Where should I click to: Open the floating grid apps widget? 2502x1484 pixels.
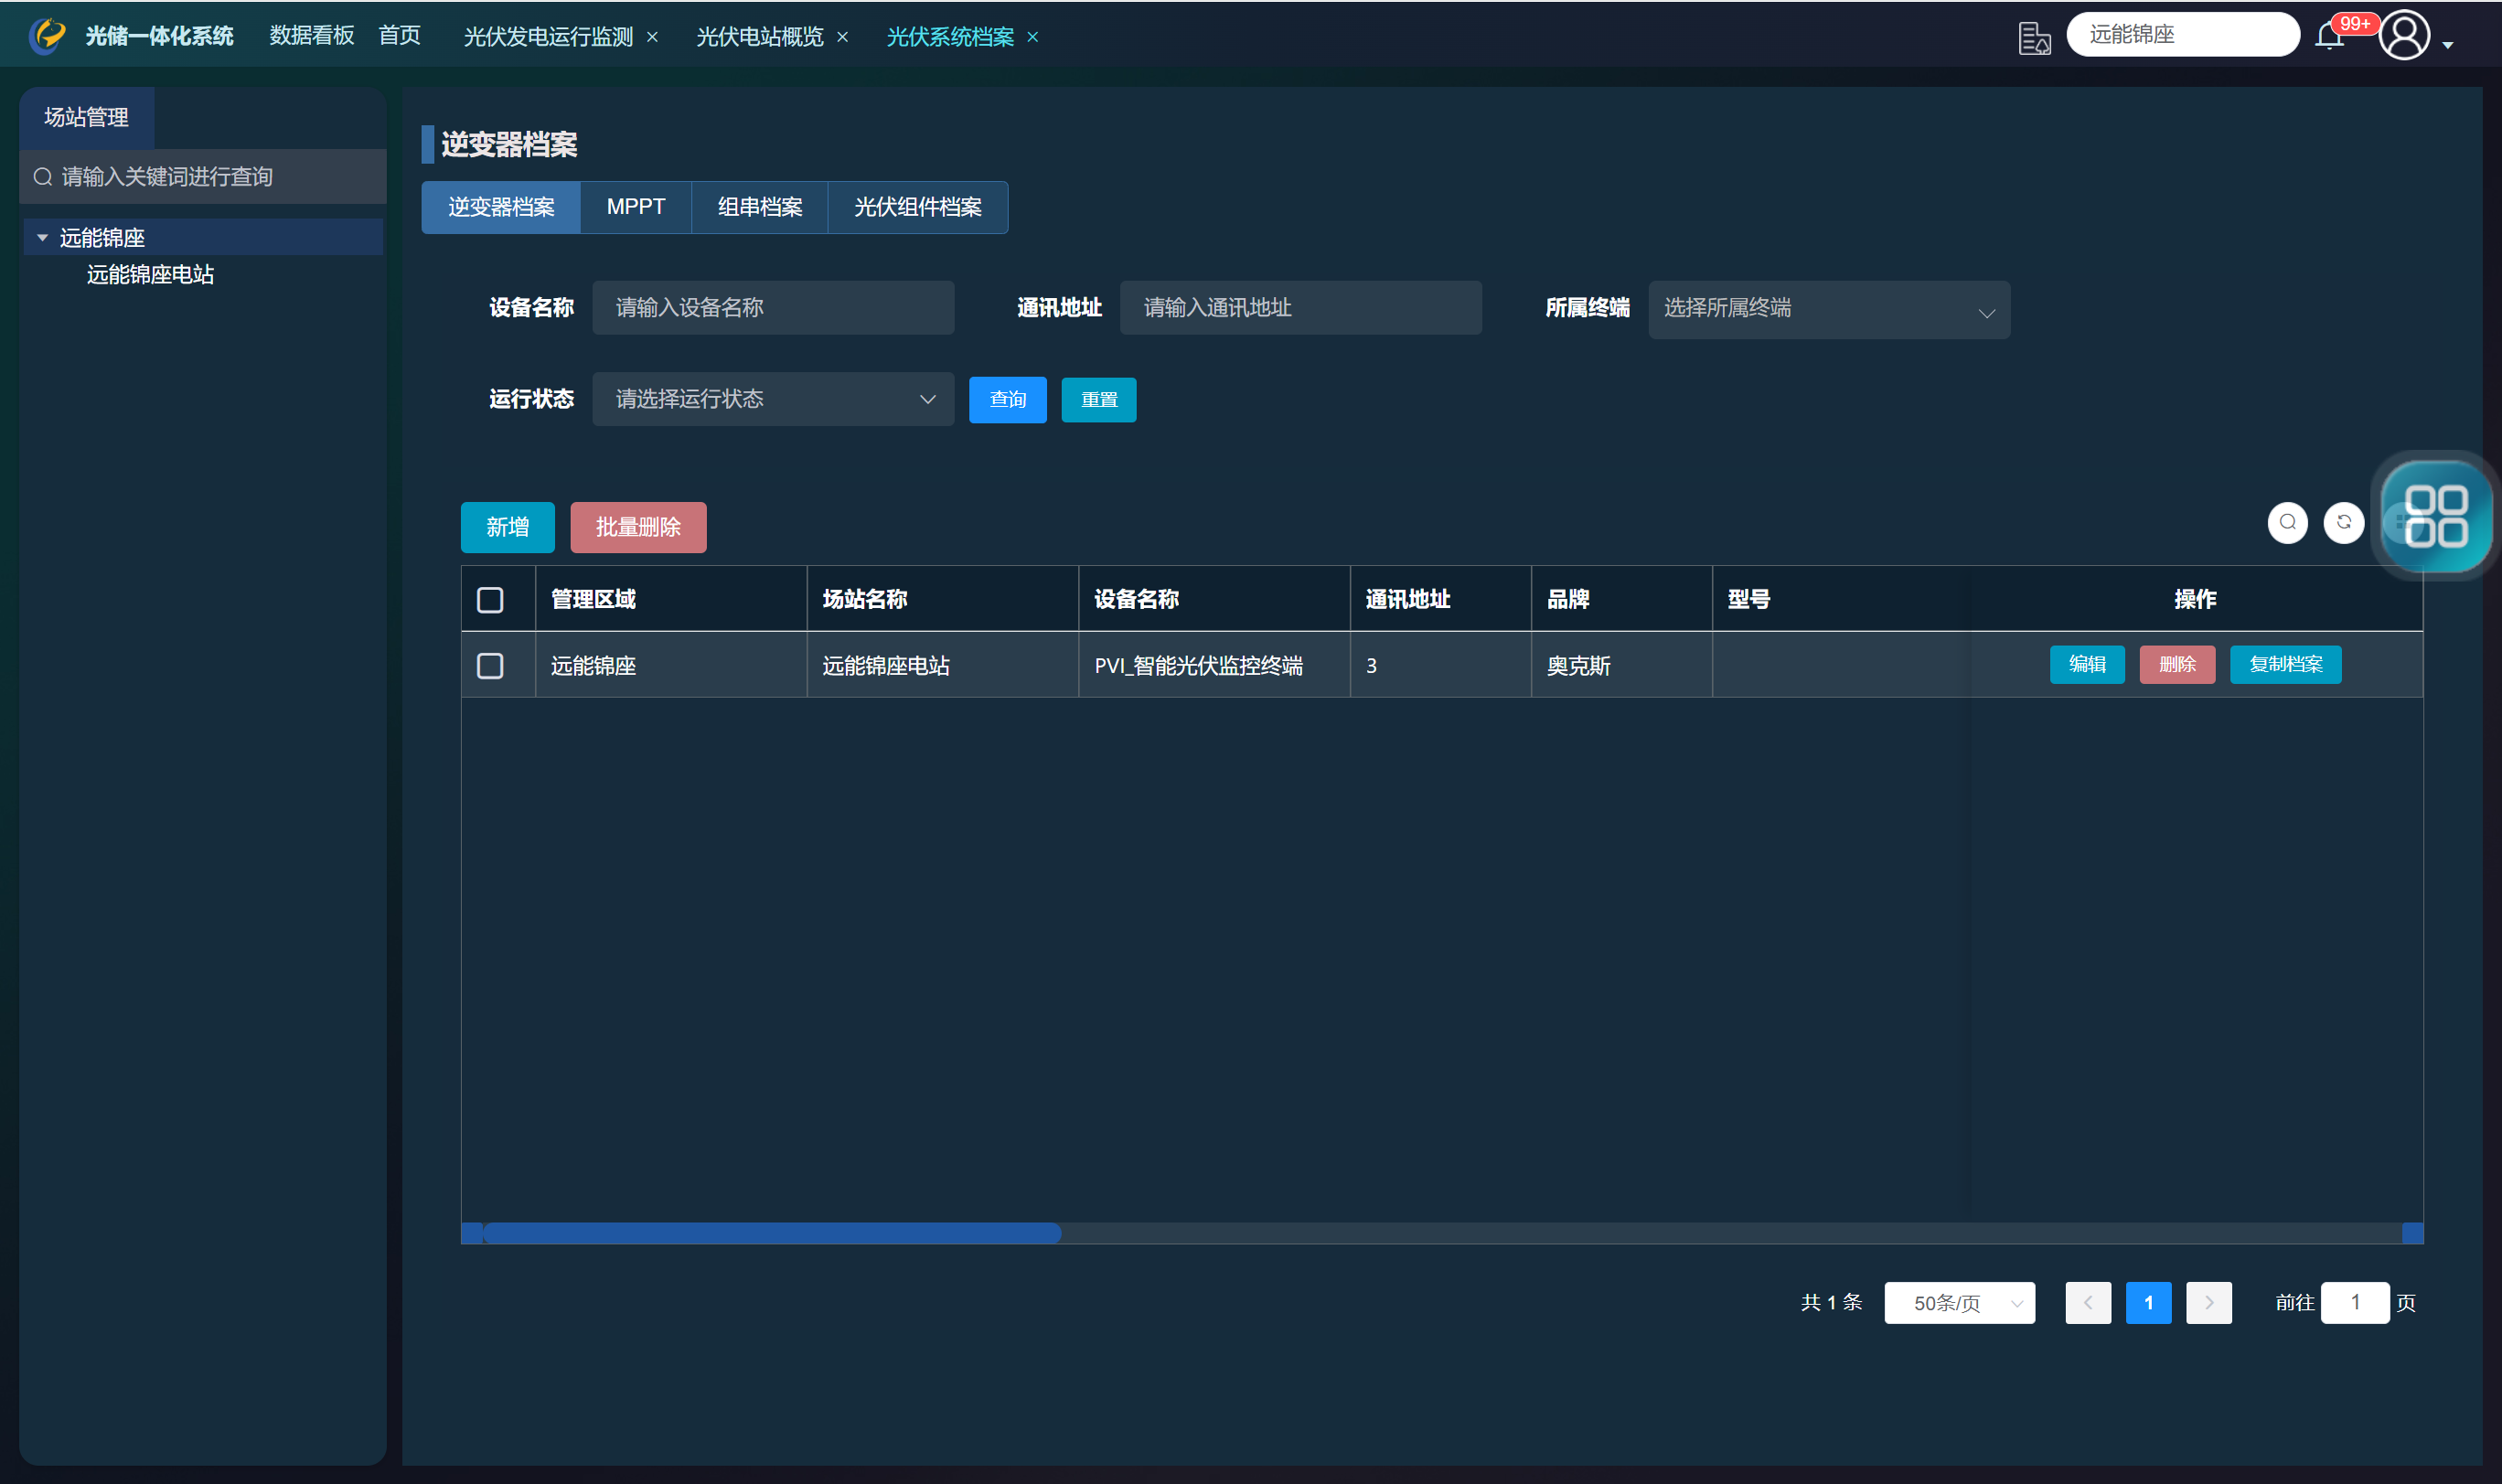point(2435,516)
